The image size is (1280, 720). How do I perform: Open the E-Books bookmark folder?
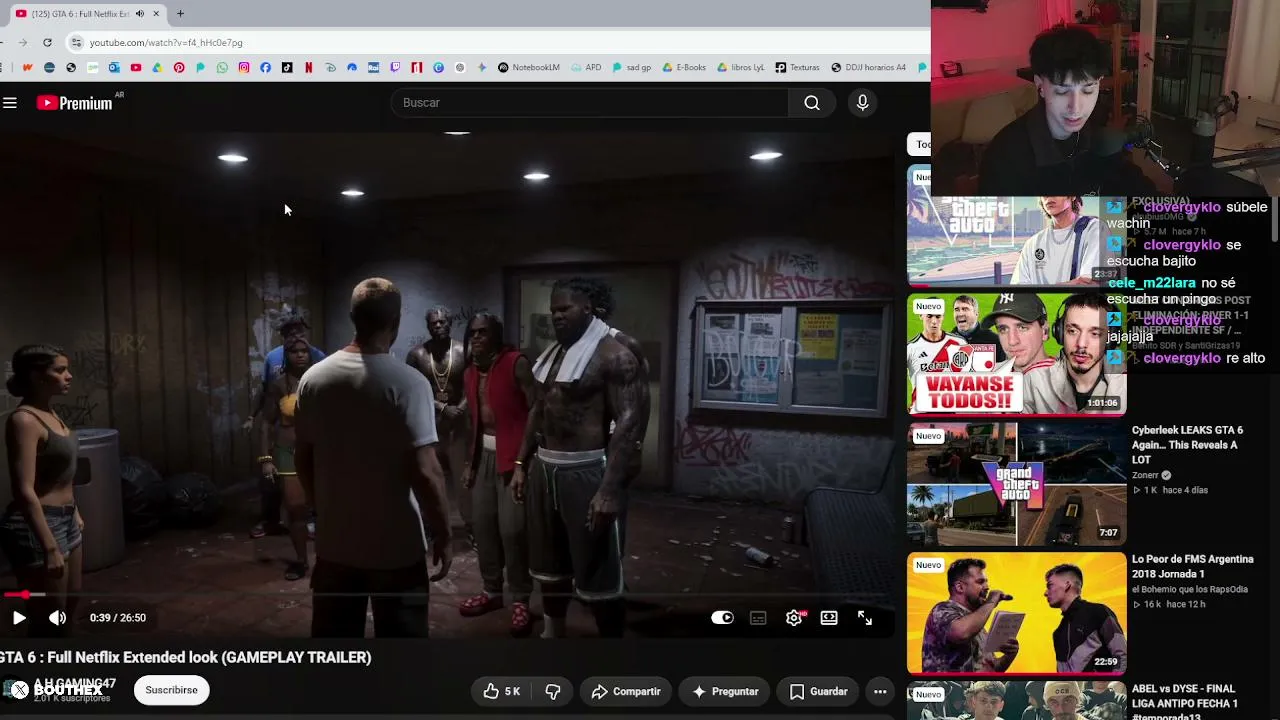click(684, 68)
